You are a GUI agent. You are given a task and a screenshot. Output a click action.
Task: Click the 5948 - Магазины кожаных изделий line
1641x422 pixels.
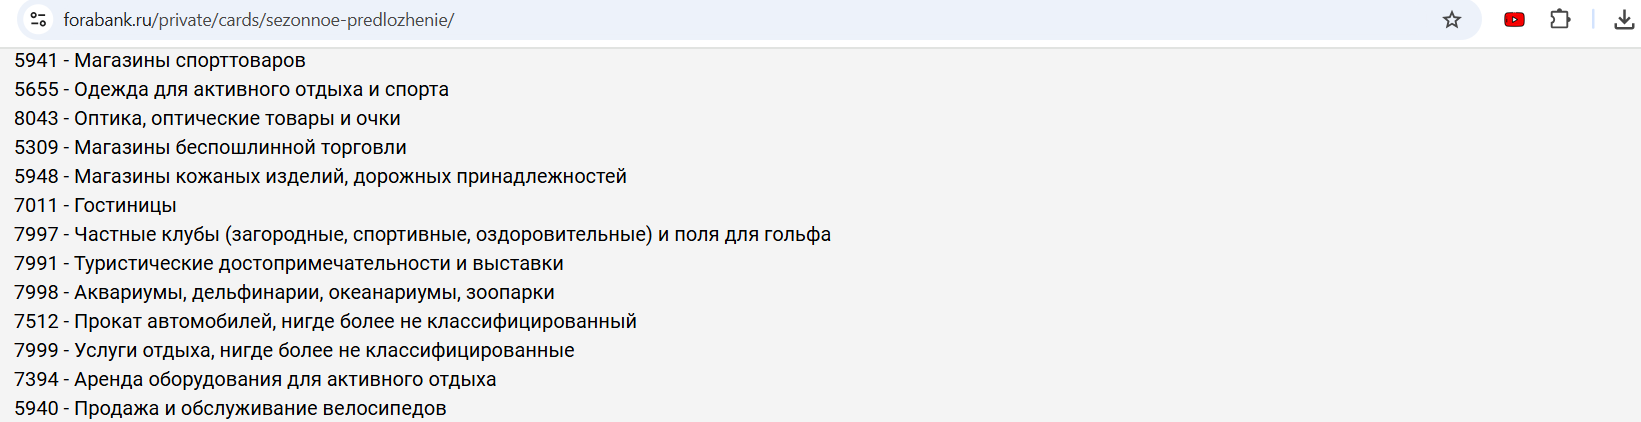coord(320,177)
